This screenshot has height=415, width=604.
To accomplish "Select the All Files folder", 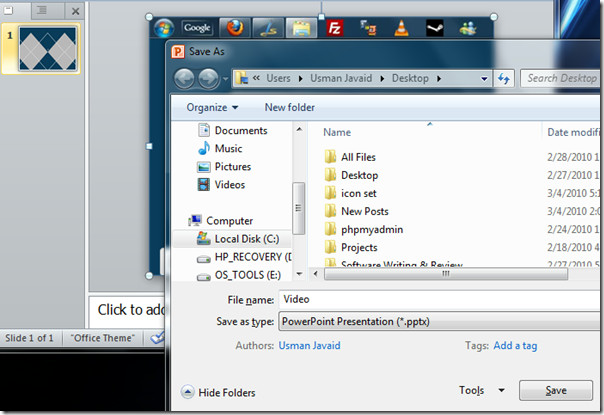I will (x=350, y=157).
